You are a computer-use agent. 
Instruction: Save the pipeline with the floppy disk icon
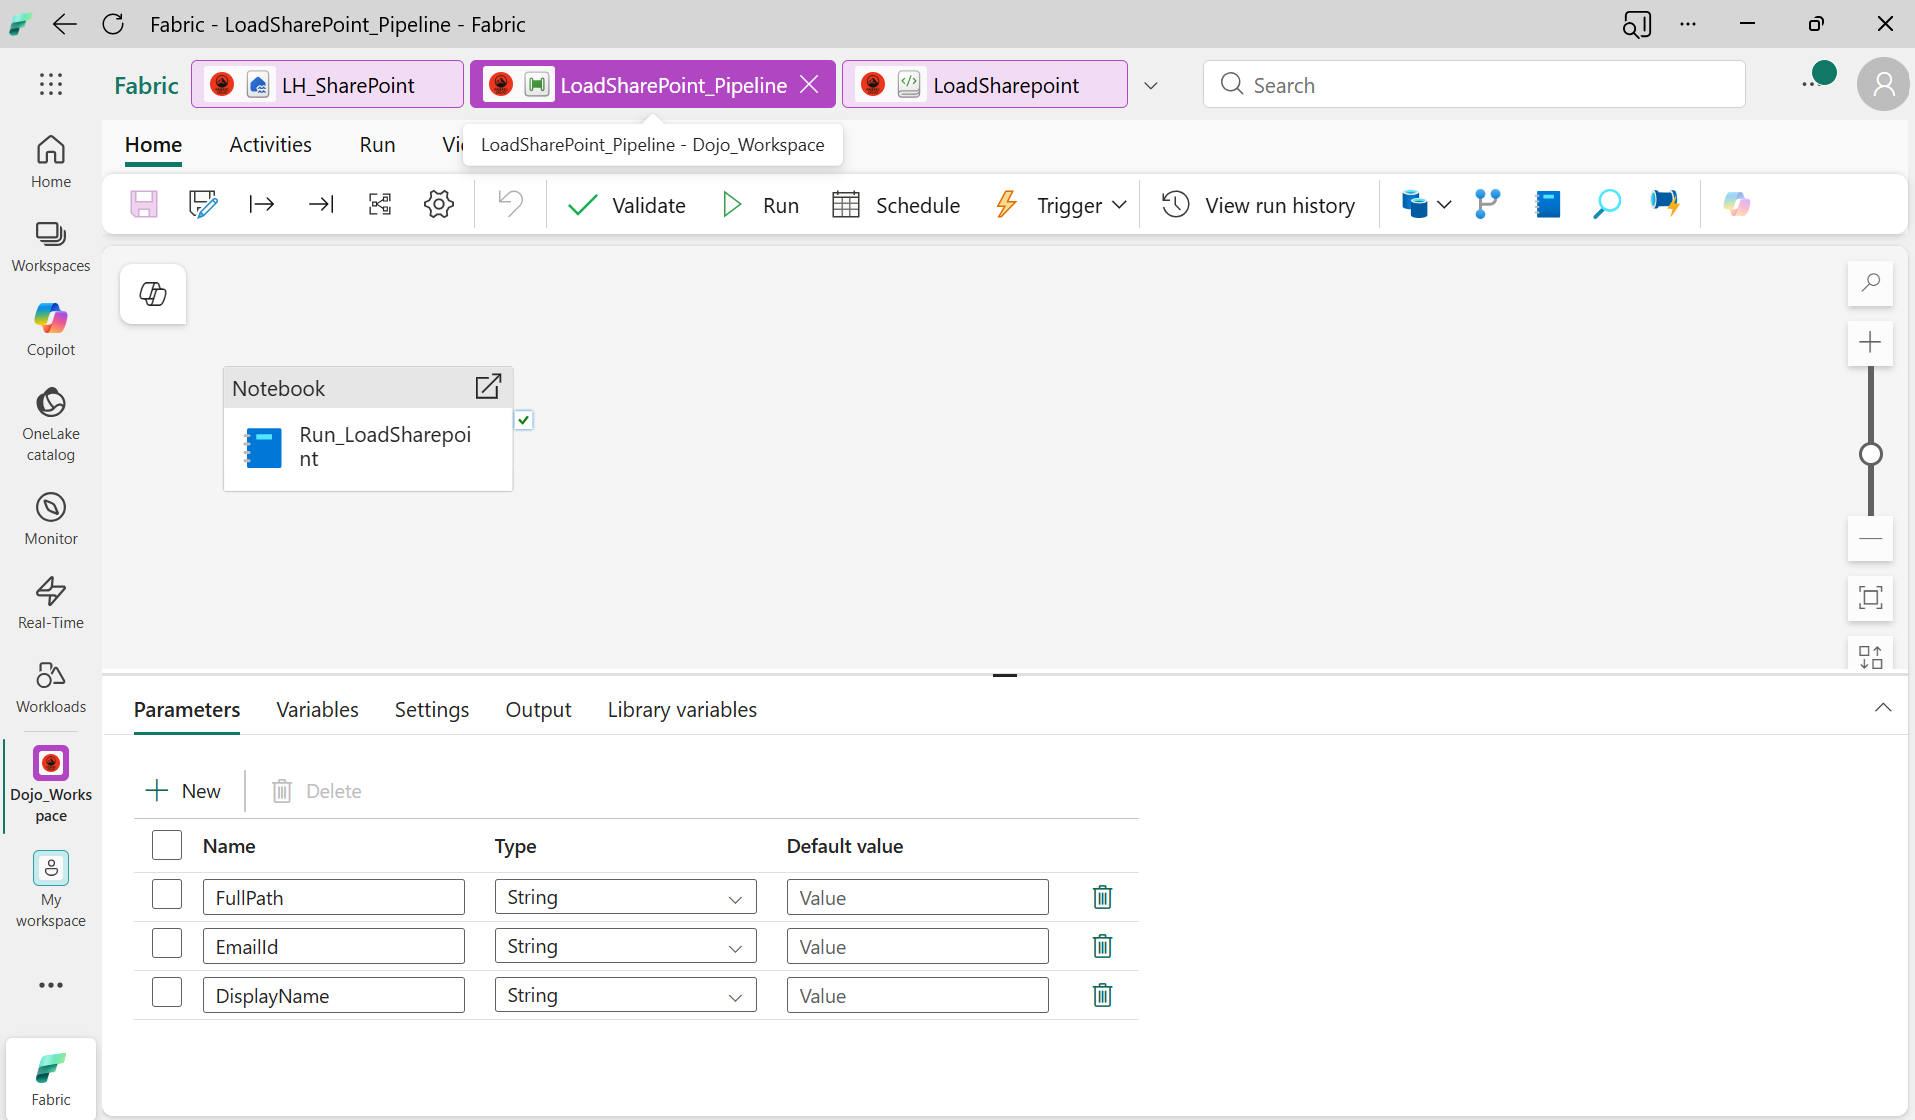pos(144,204)
